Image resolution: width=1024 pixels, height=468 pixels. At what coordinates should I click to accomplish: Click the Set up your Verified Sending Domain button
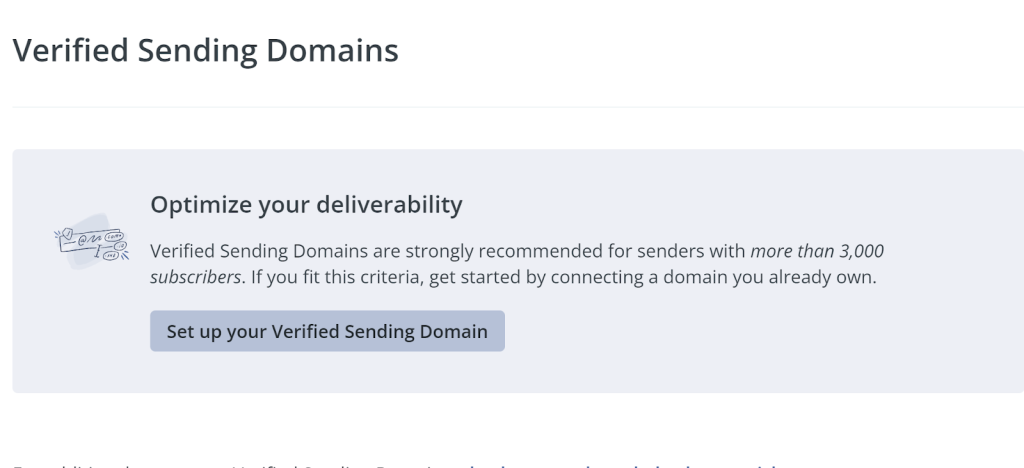pyautogui.click(x=327, y=331)
